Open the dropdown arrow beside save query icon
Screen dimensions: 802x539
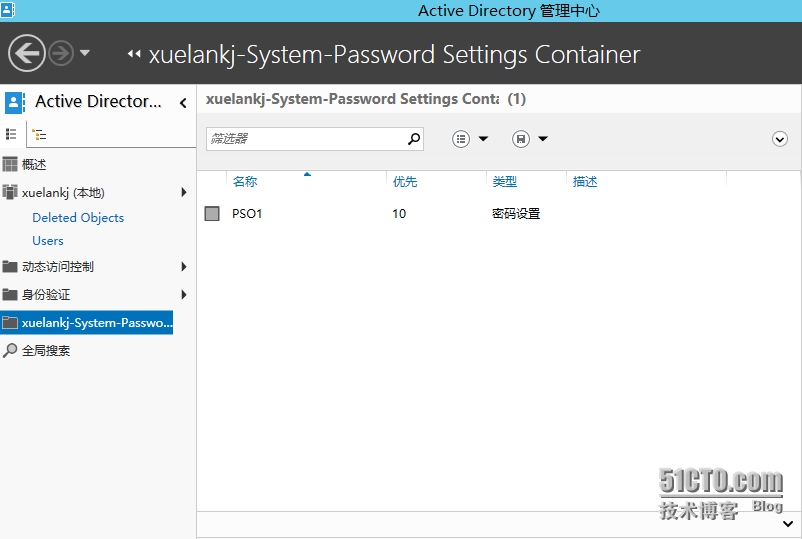point(543,139)
